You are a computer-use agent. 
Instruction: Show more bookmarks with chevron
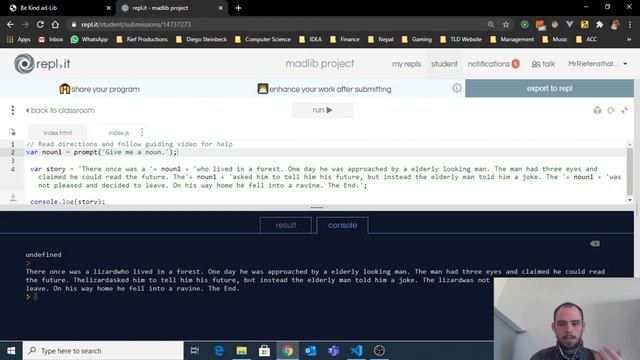pyautogui.click(x=629, y=39)
